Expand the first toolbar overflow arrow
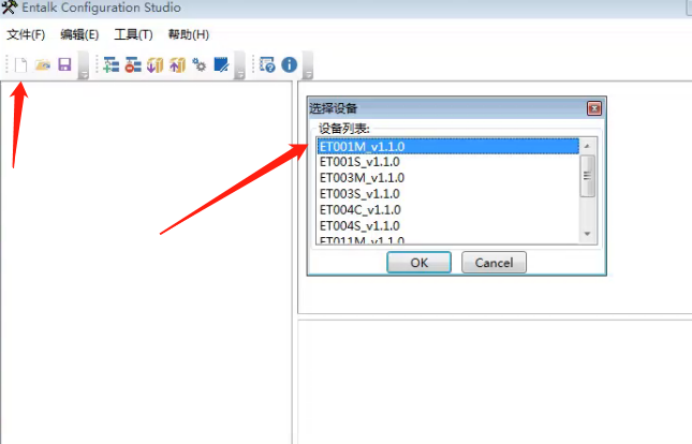The width and height of the screenshot is (692, 444). click(x=83, y=66)
